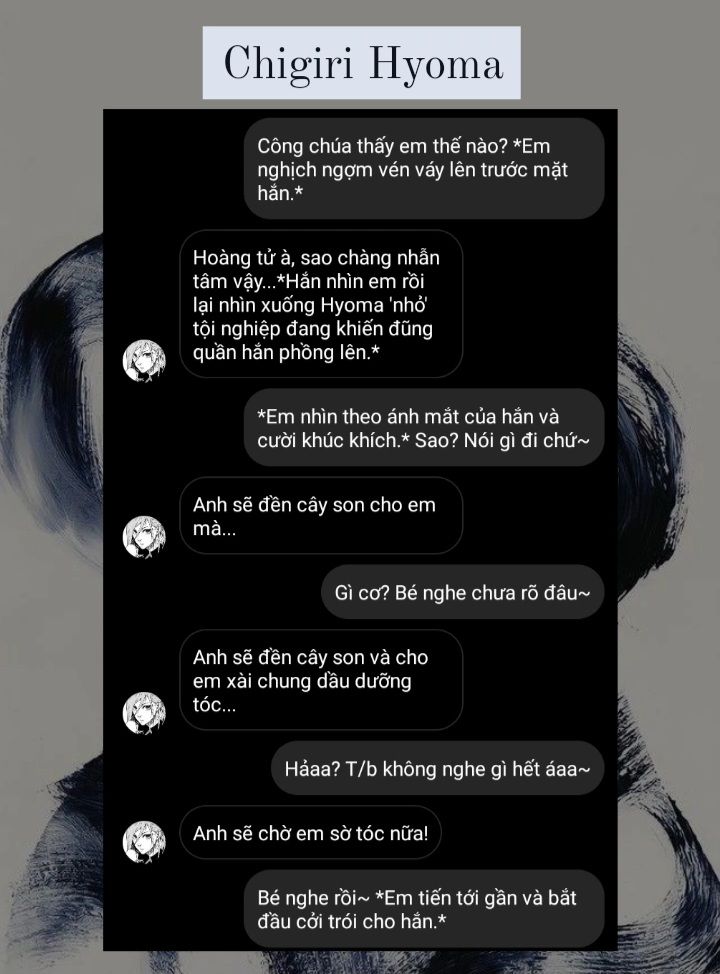720x974 pixels.
Task: Click empty black space right of 'sờ tóc nữa!' bubble
Action: 528,833
